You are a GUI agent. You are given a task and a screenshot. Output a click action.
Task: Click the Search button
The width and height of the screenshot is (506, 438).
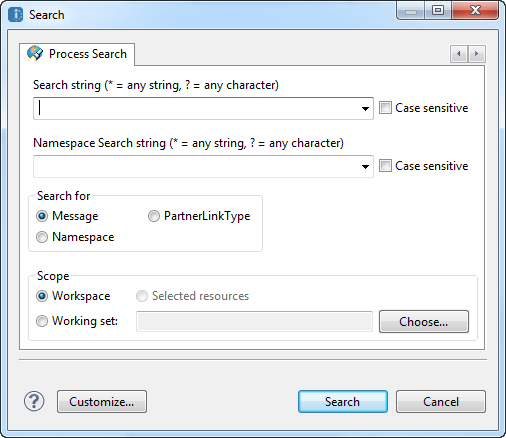343,402
